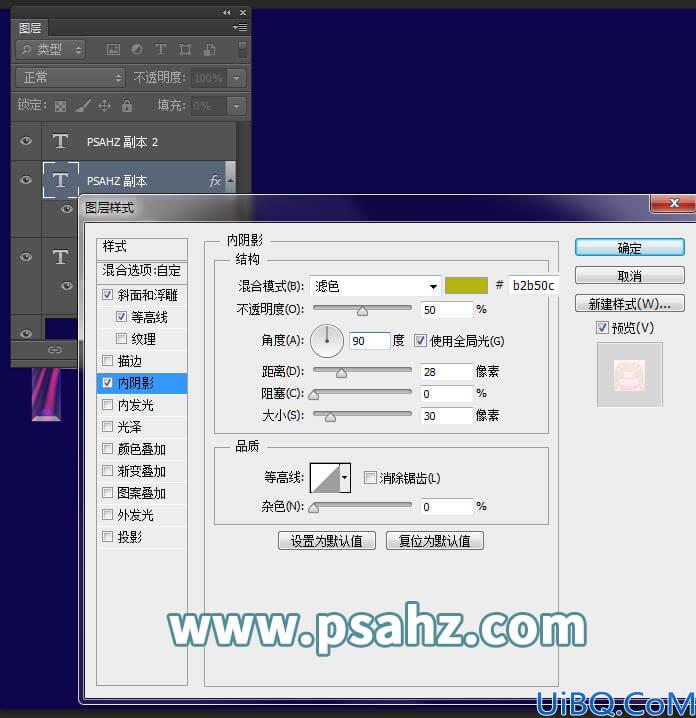
Task: Click lock position move icon
Action: (104, 106)
